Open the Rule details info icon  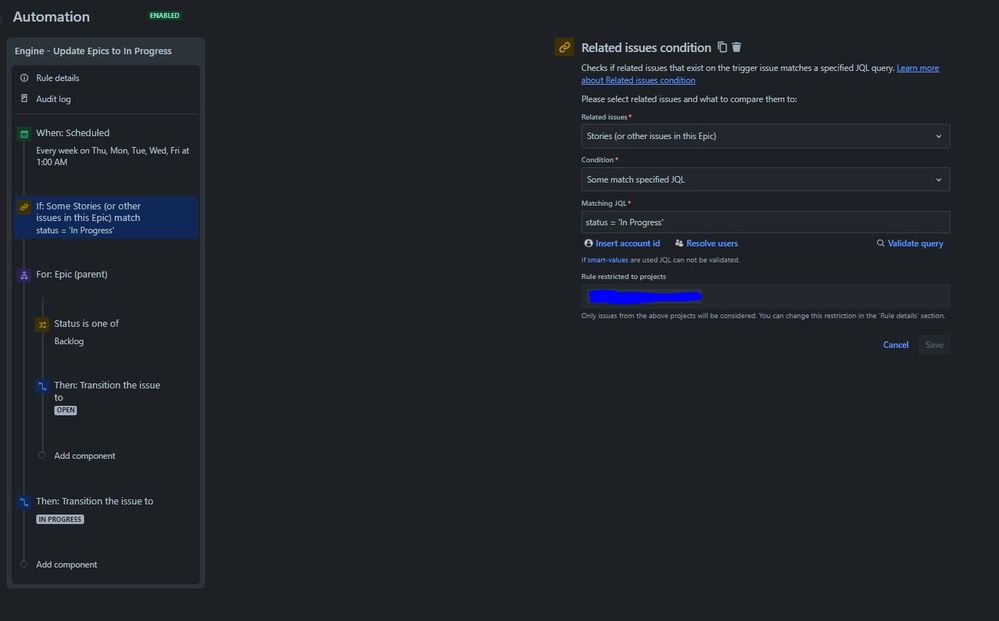click(22, 77)
